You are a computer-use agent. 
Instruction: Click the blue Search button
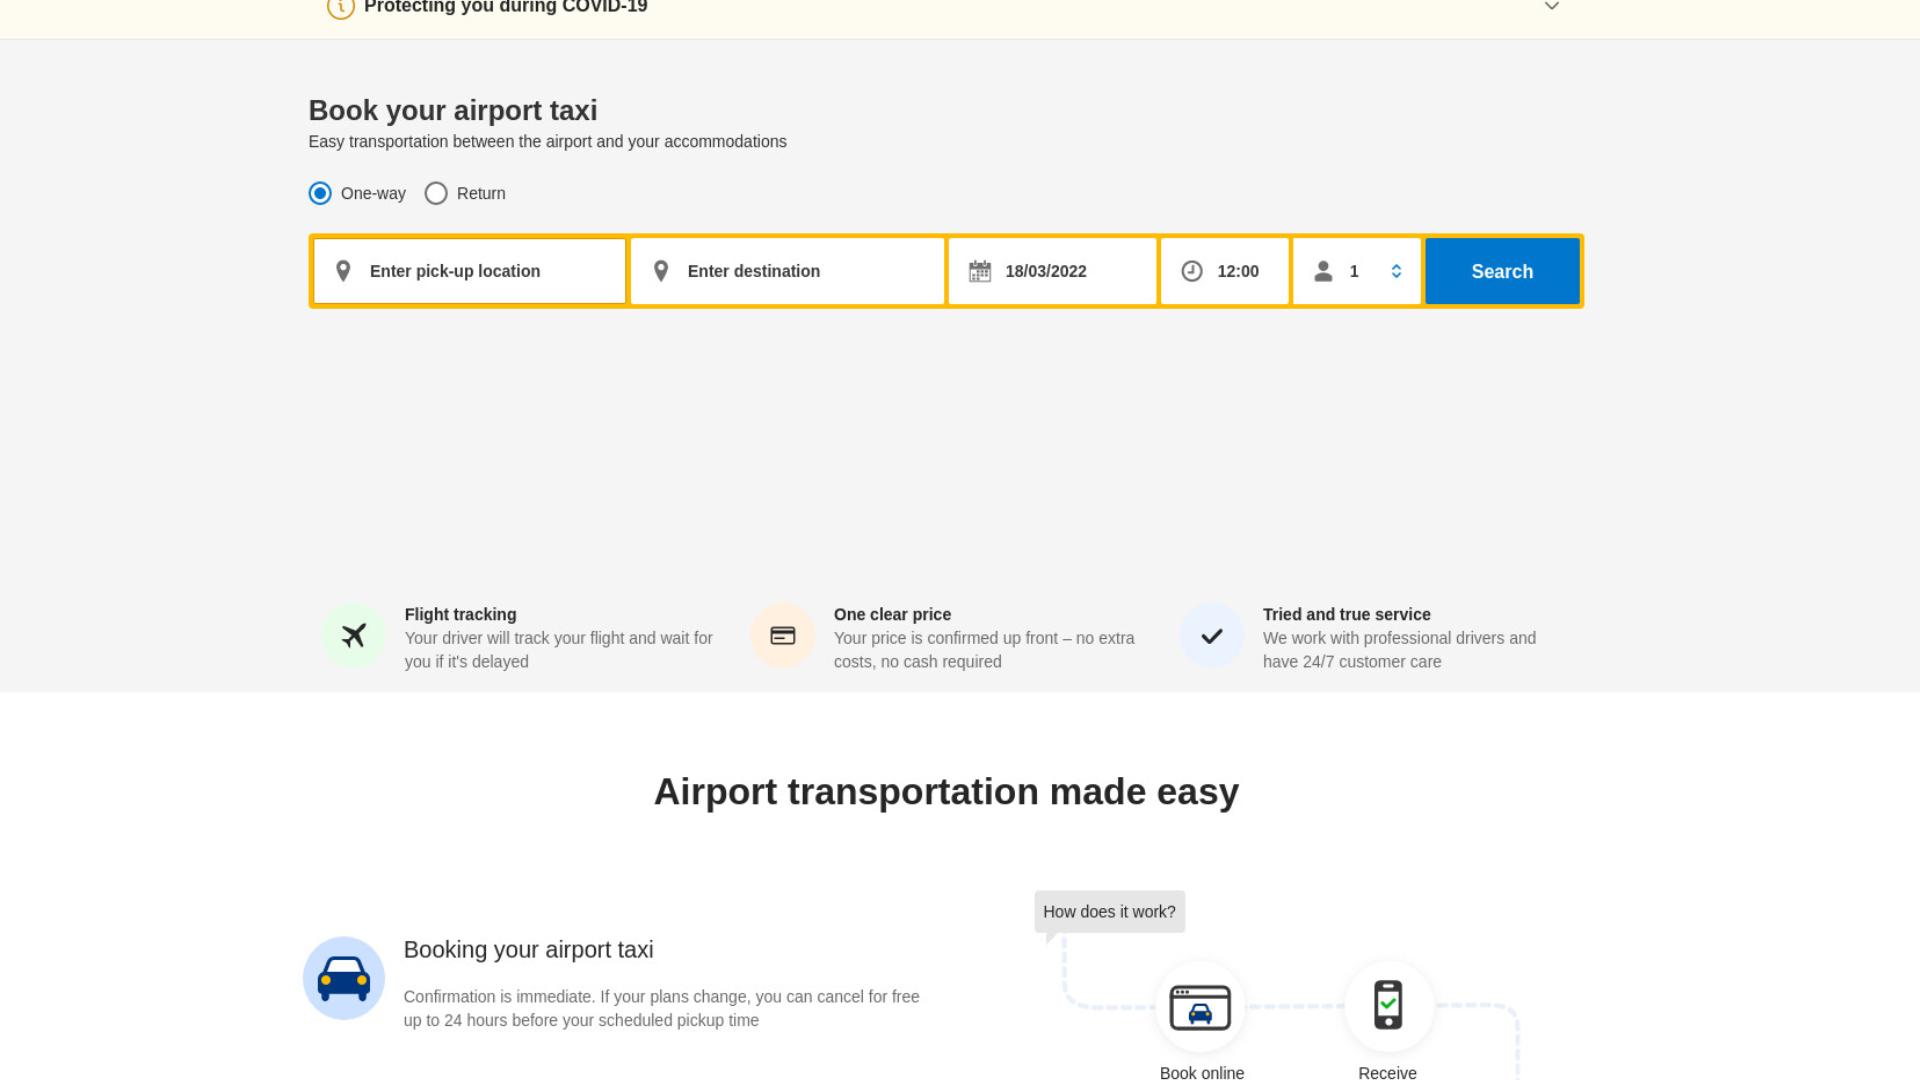click(1502, 271)
